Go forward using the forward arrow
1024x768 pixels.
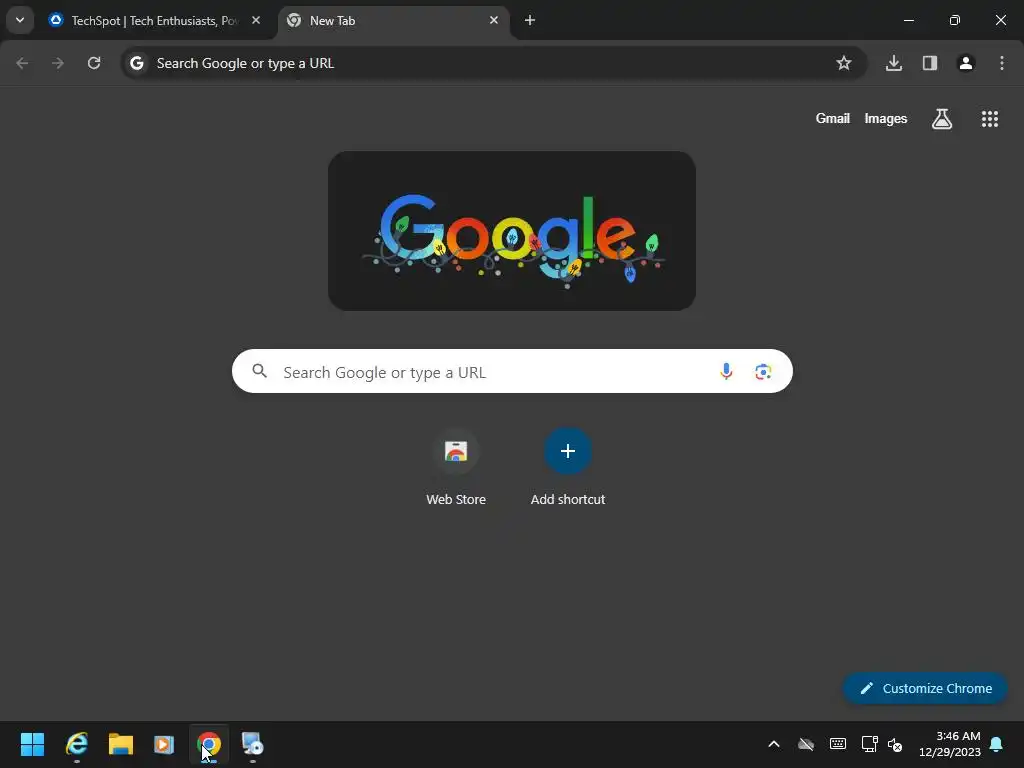58,63
